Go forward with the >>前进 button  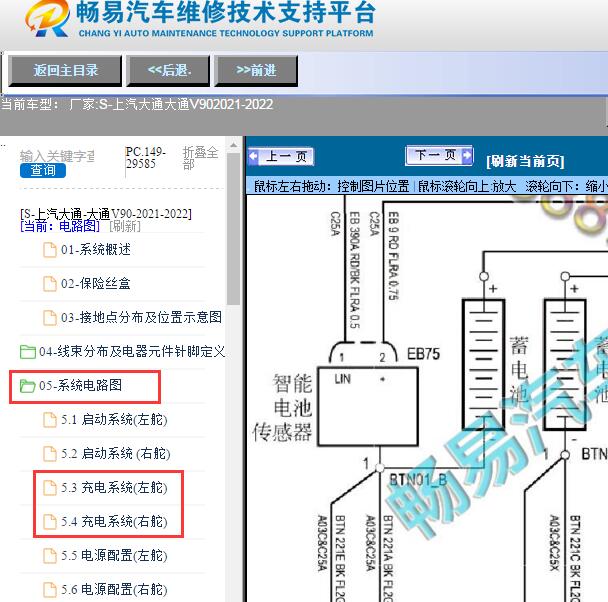[x=256, y=71]
